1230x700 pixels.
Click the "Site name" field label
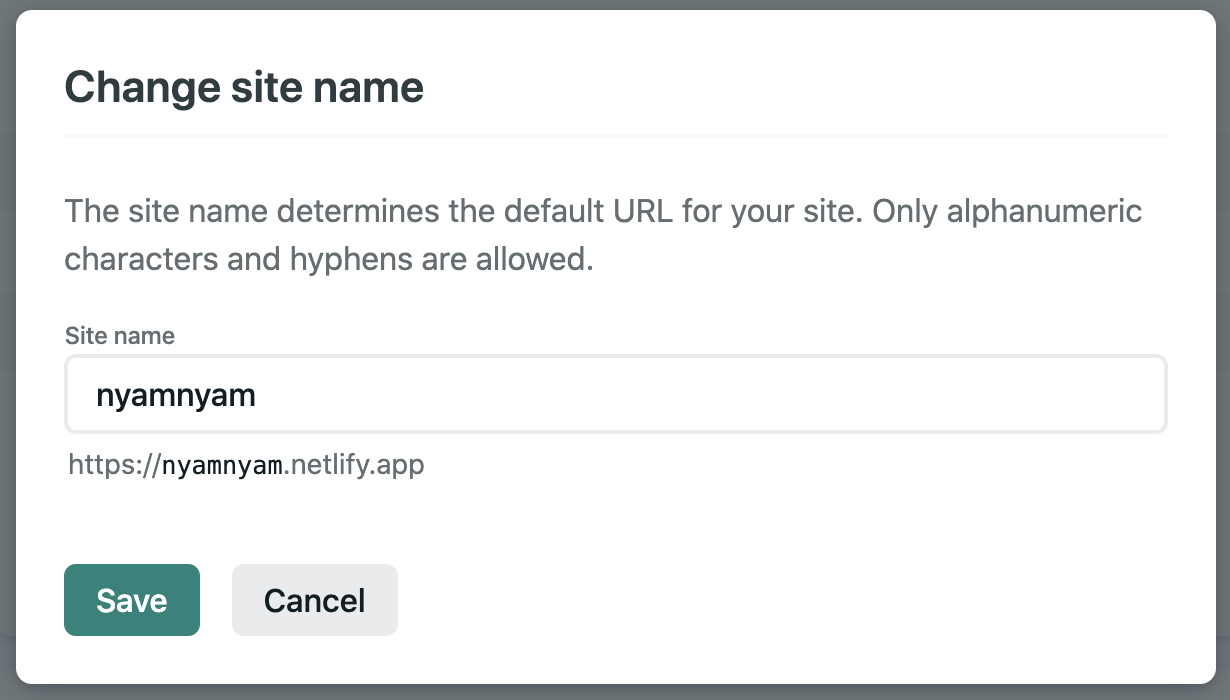click(120, 336)
